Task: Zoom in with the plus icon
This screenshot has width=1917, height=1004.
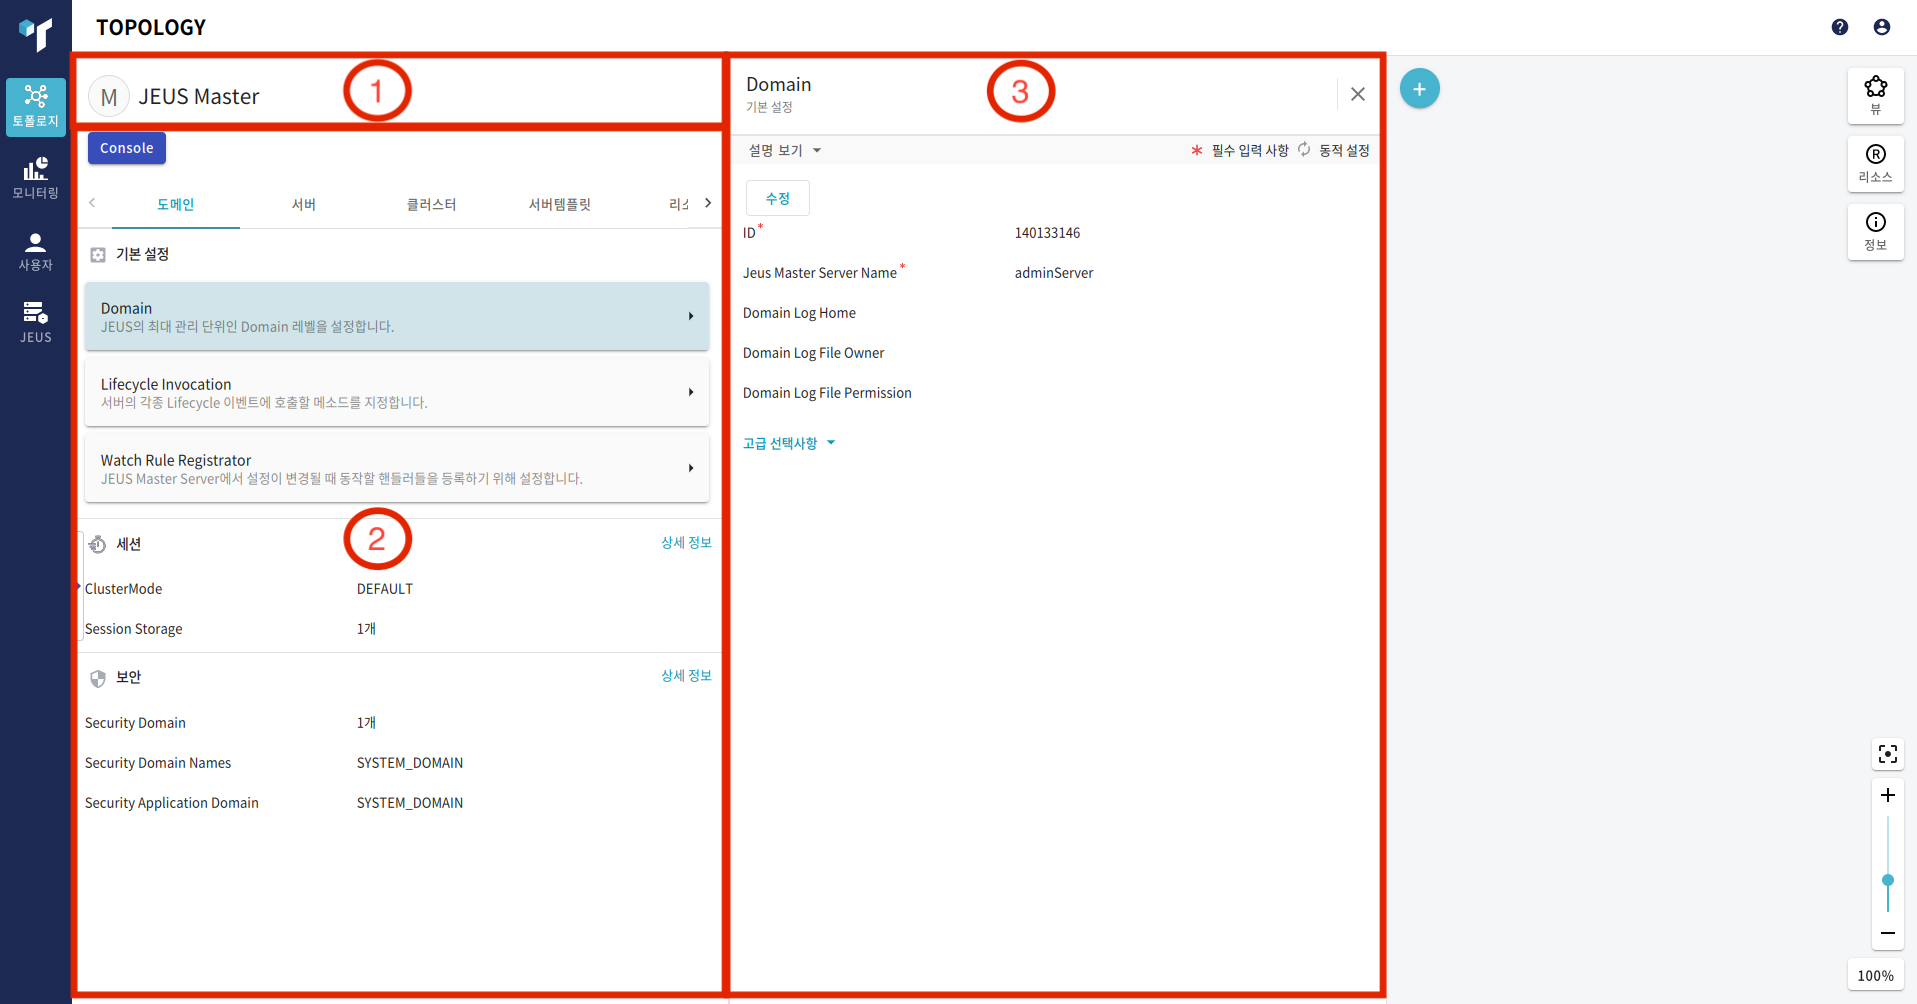Action: 1888,795
